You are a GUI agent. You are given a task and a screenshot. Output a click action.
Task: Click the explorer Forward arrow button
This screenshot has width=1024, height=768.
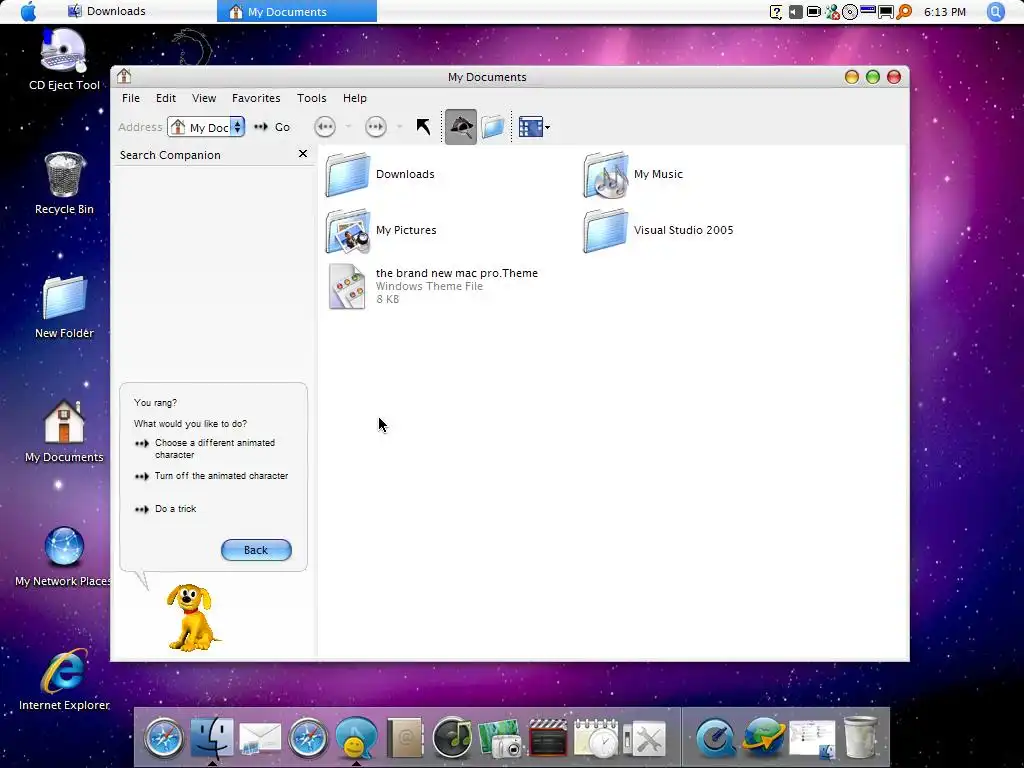click(376, 127)
